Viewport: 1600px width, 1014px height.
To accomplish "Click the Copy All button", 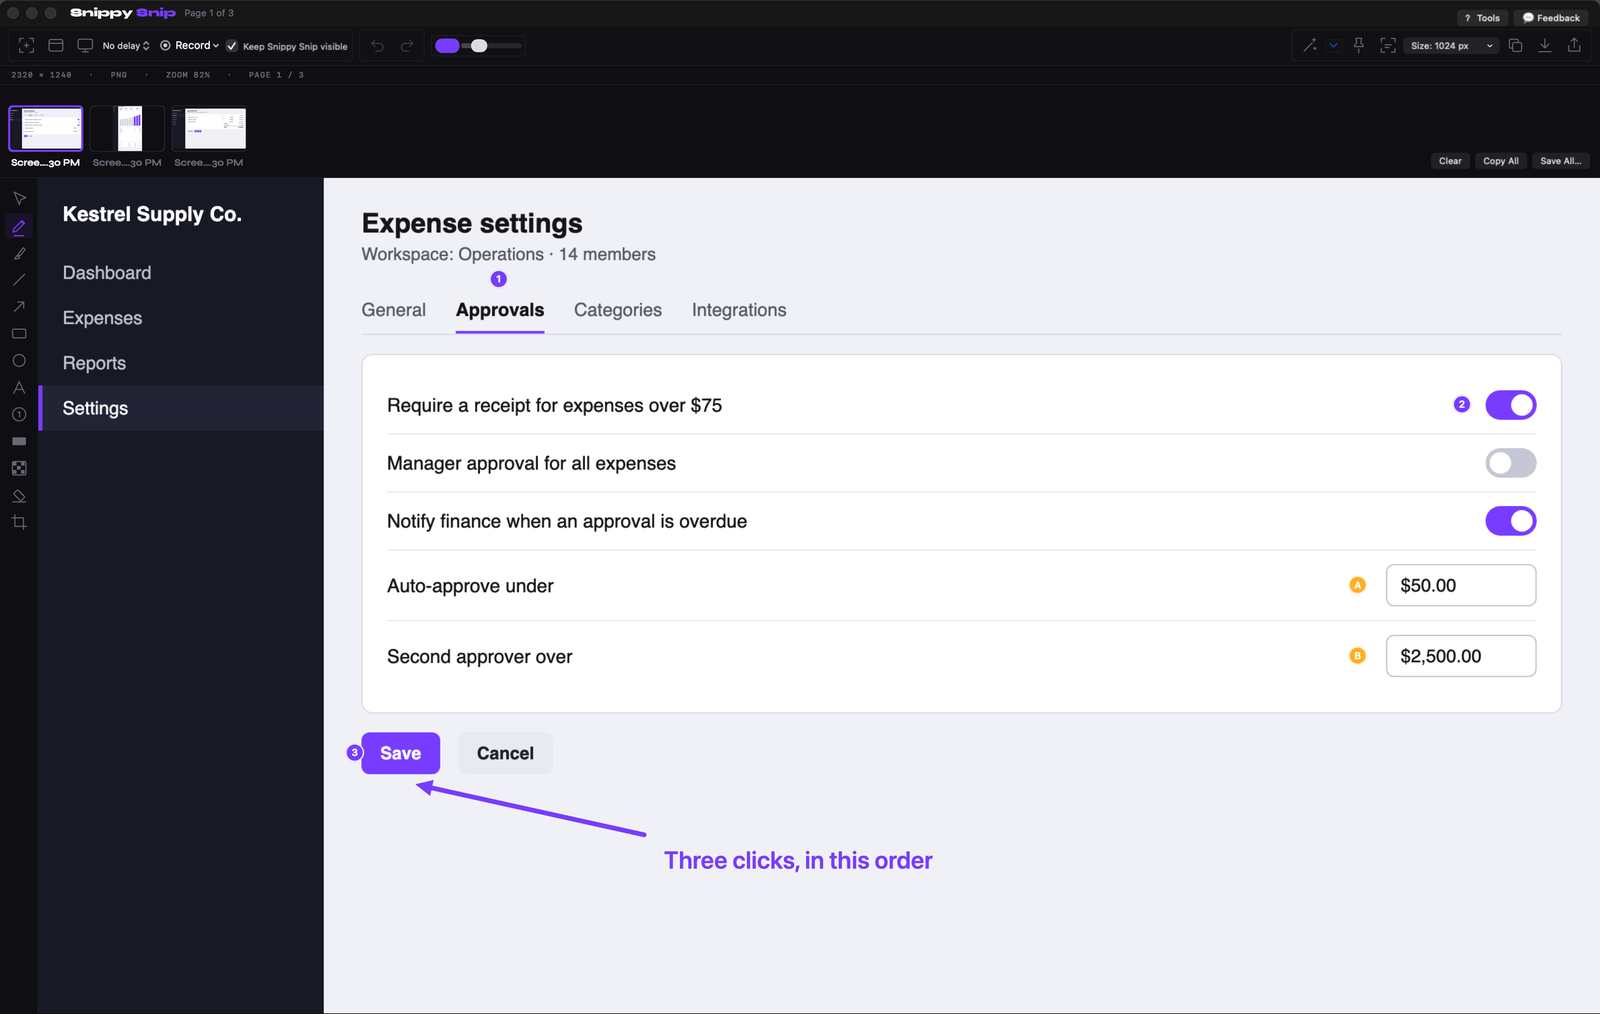I will tap(1501, 161).
